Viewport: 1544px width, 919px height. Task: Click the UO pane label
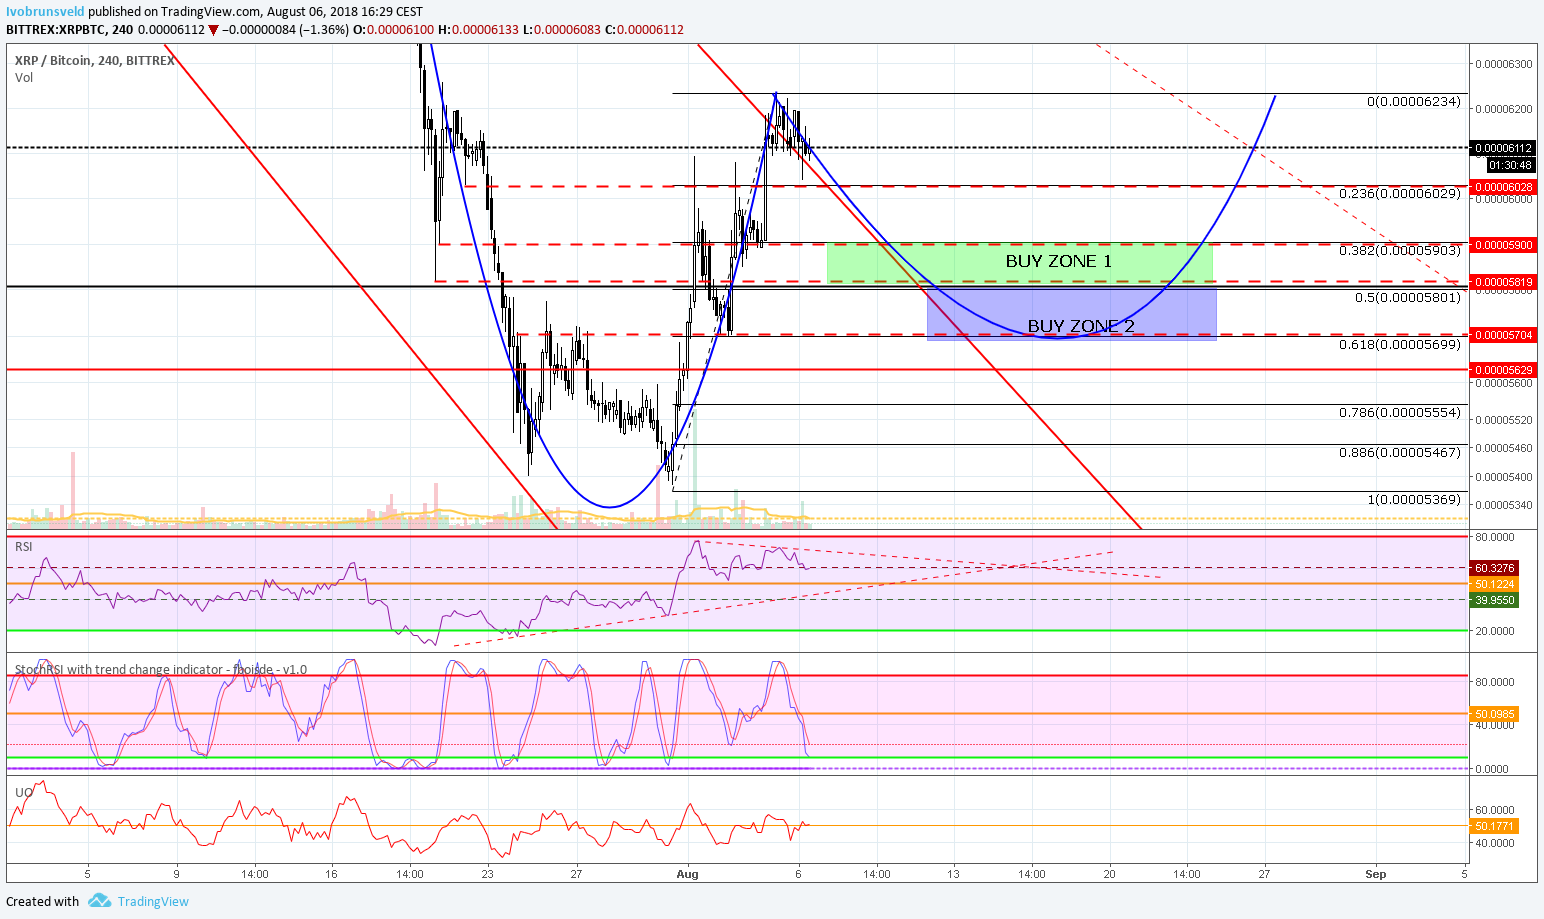click(x=24, y=792)
